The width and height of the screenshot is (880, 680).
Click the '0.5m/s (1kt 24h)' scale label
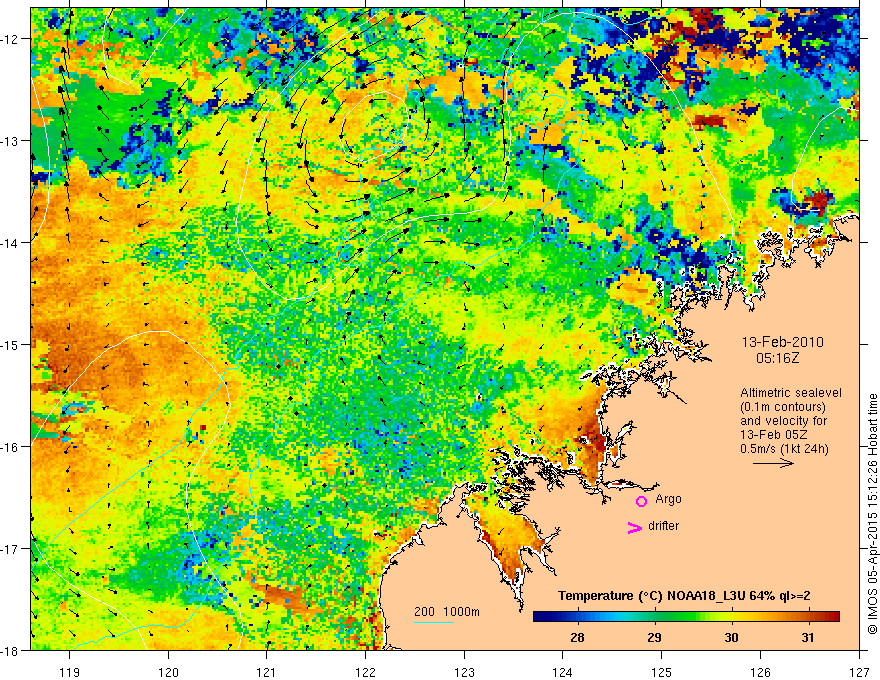pyautogui.click(x=784, y=449)
